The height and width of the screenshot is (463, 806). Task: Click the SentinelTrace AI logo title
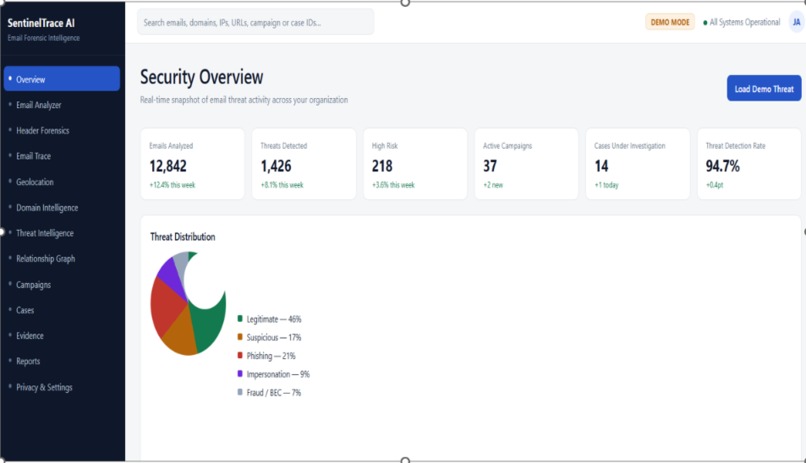click(41, 23)
